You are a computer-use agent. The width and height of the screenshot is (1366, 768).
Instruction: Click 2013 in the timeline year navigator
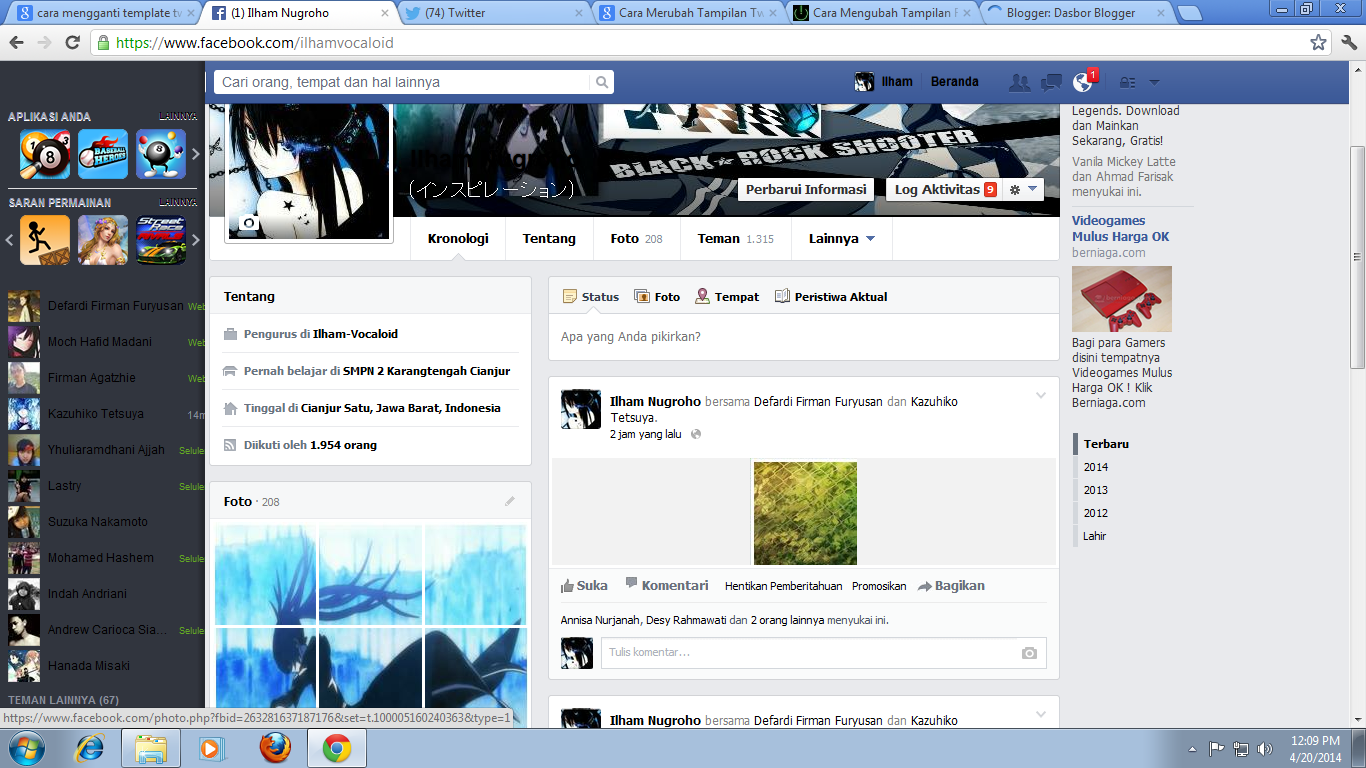click(1095, 490)
